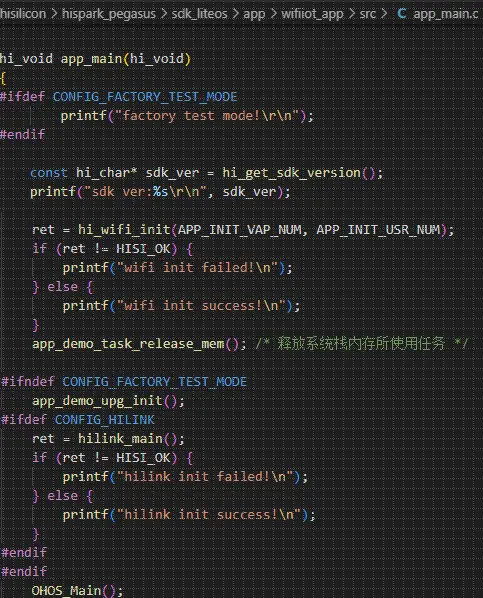
Task: Click the "wifi init failed!\n" string
Action: (x=197, y=267)
